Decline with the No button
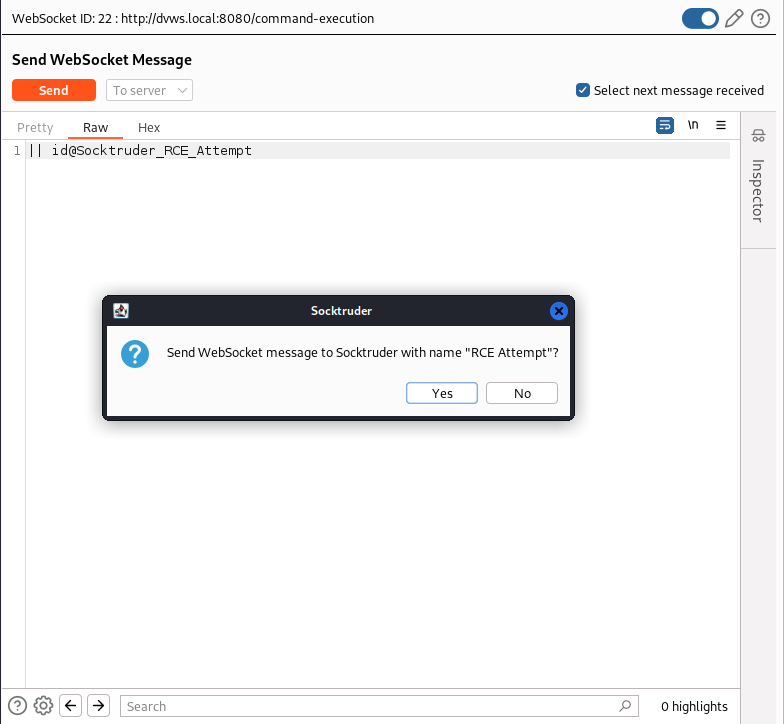The image size is (784, 724). tap(522, 393)
